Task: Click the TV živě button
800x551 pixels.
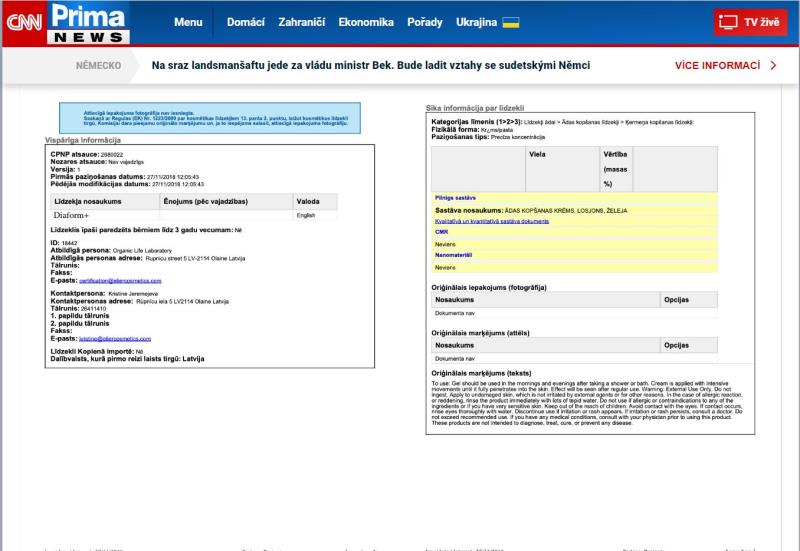Action: point(750,22)
